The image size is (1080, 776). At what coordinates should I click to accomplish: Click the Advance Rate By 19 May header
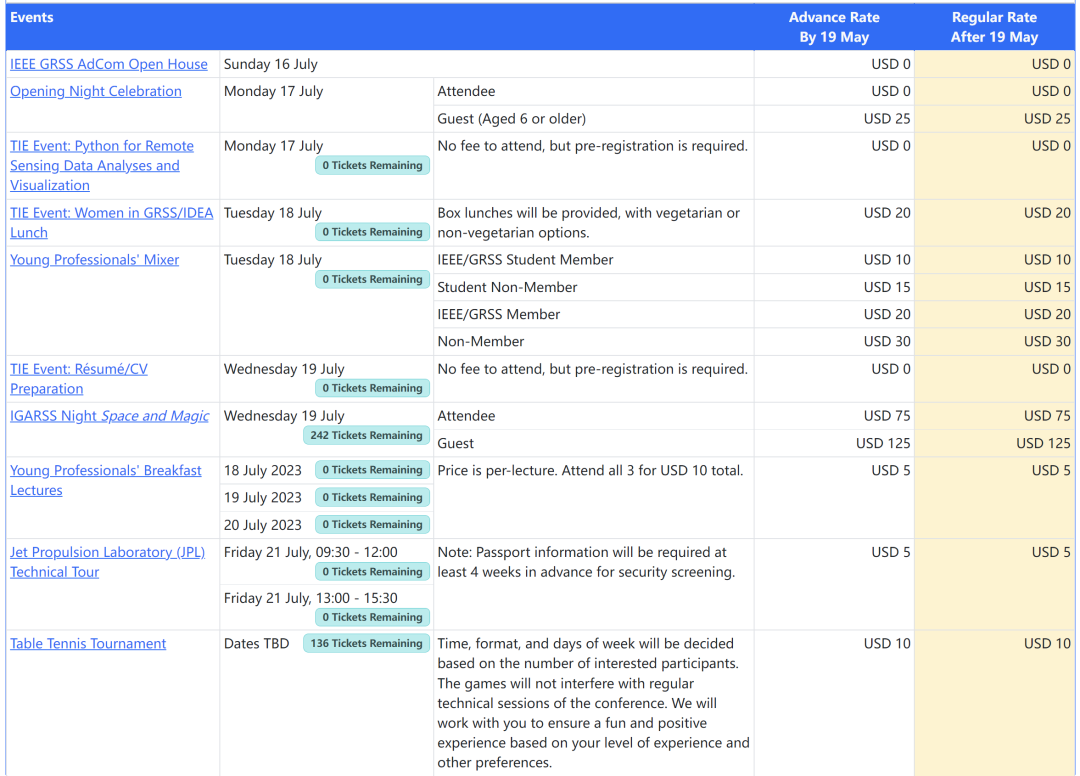point(834,27)
